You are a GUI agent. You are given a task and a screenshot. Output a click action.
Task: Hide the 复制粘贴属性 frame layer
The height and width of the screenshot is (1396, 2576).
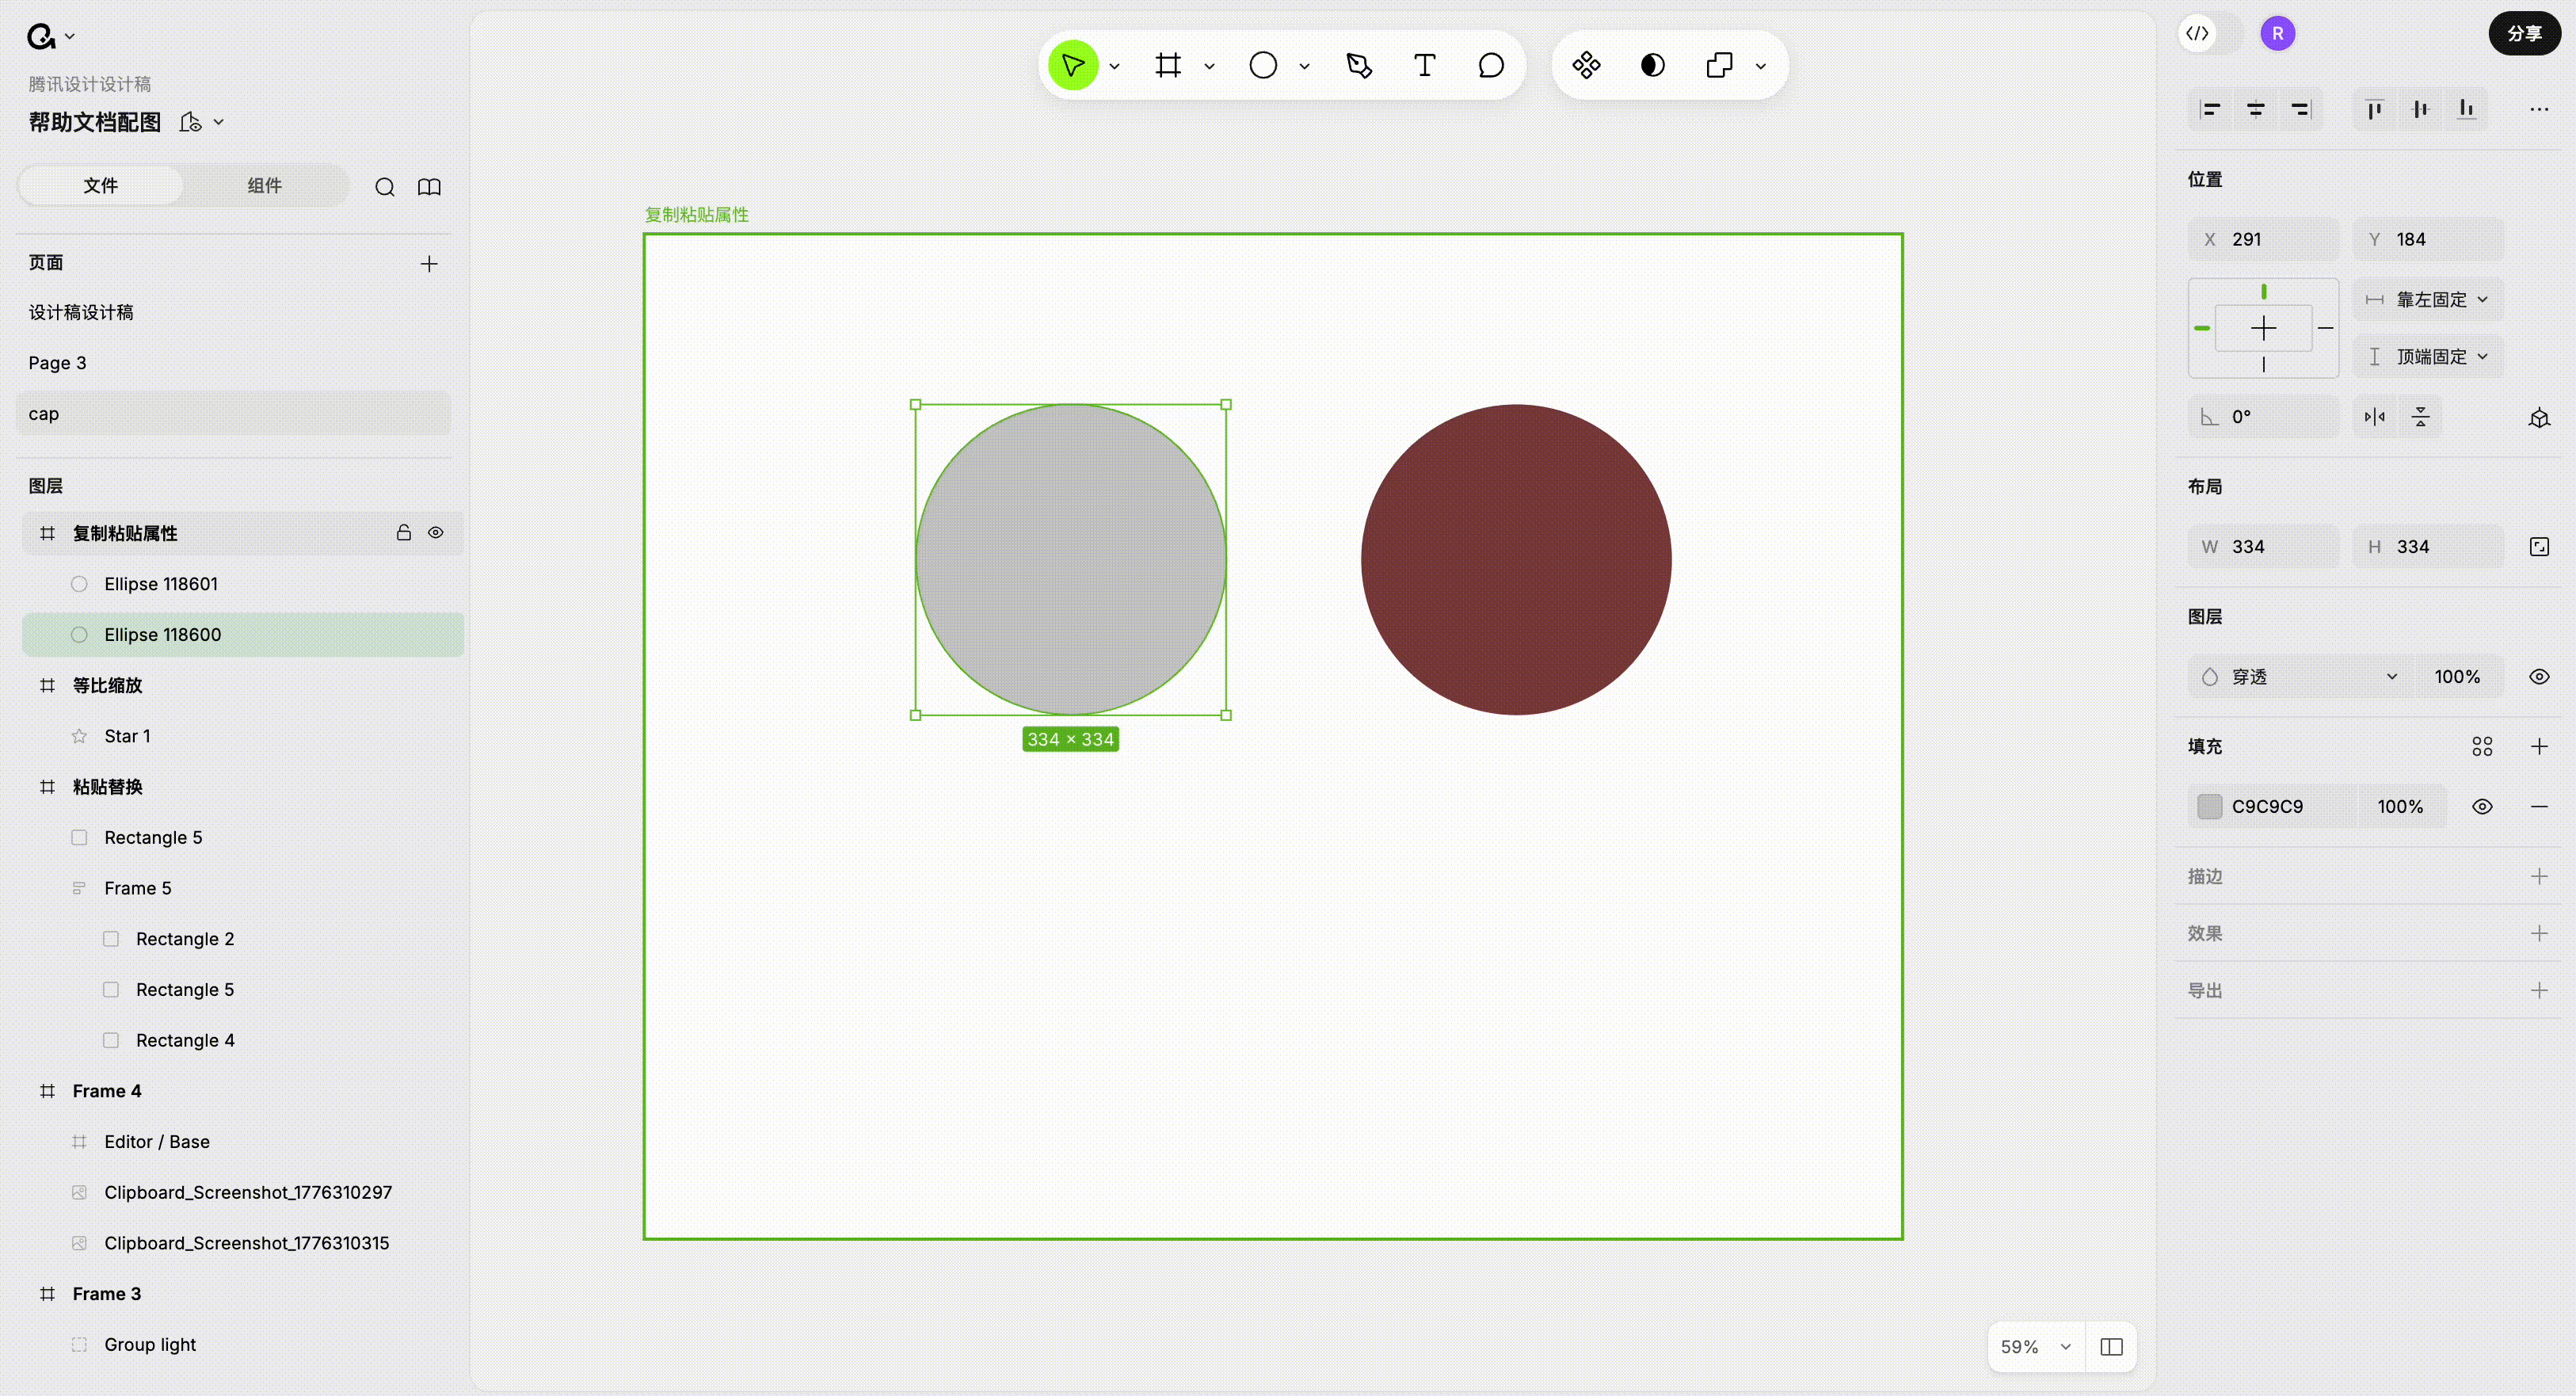[x=436, y=533]
